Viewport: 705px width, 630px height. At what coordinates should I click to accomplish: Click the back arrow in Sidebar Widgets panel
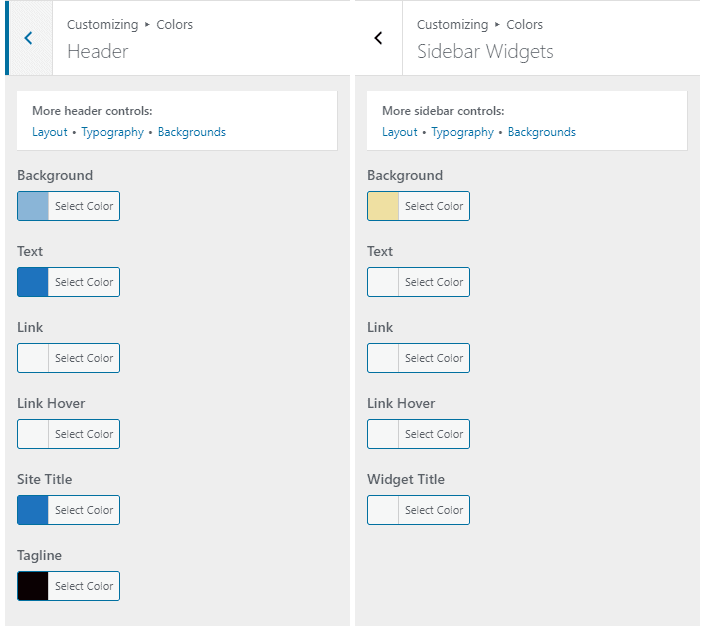[379, 38]
